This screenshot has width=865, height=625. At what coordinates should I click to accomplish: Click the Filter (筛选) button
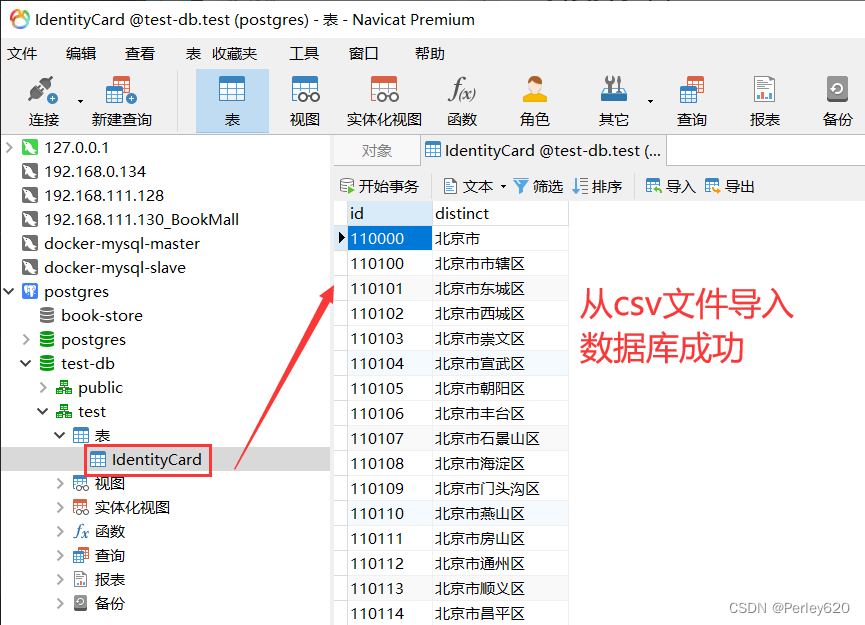(x=538, y=186)
